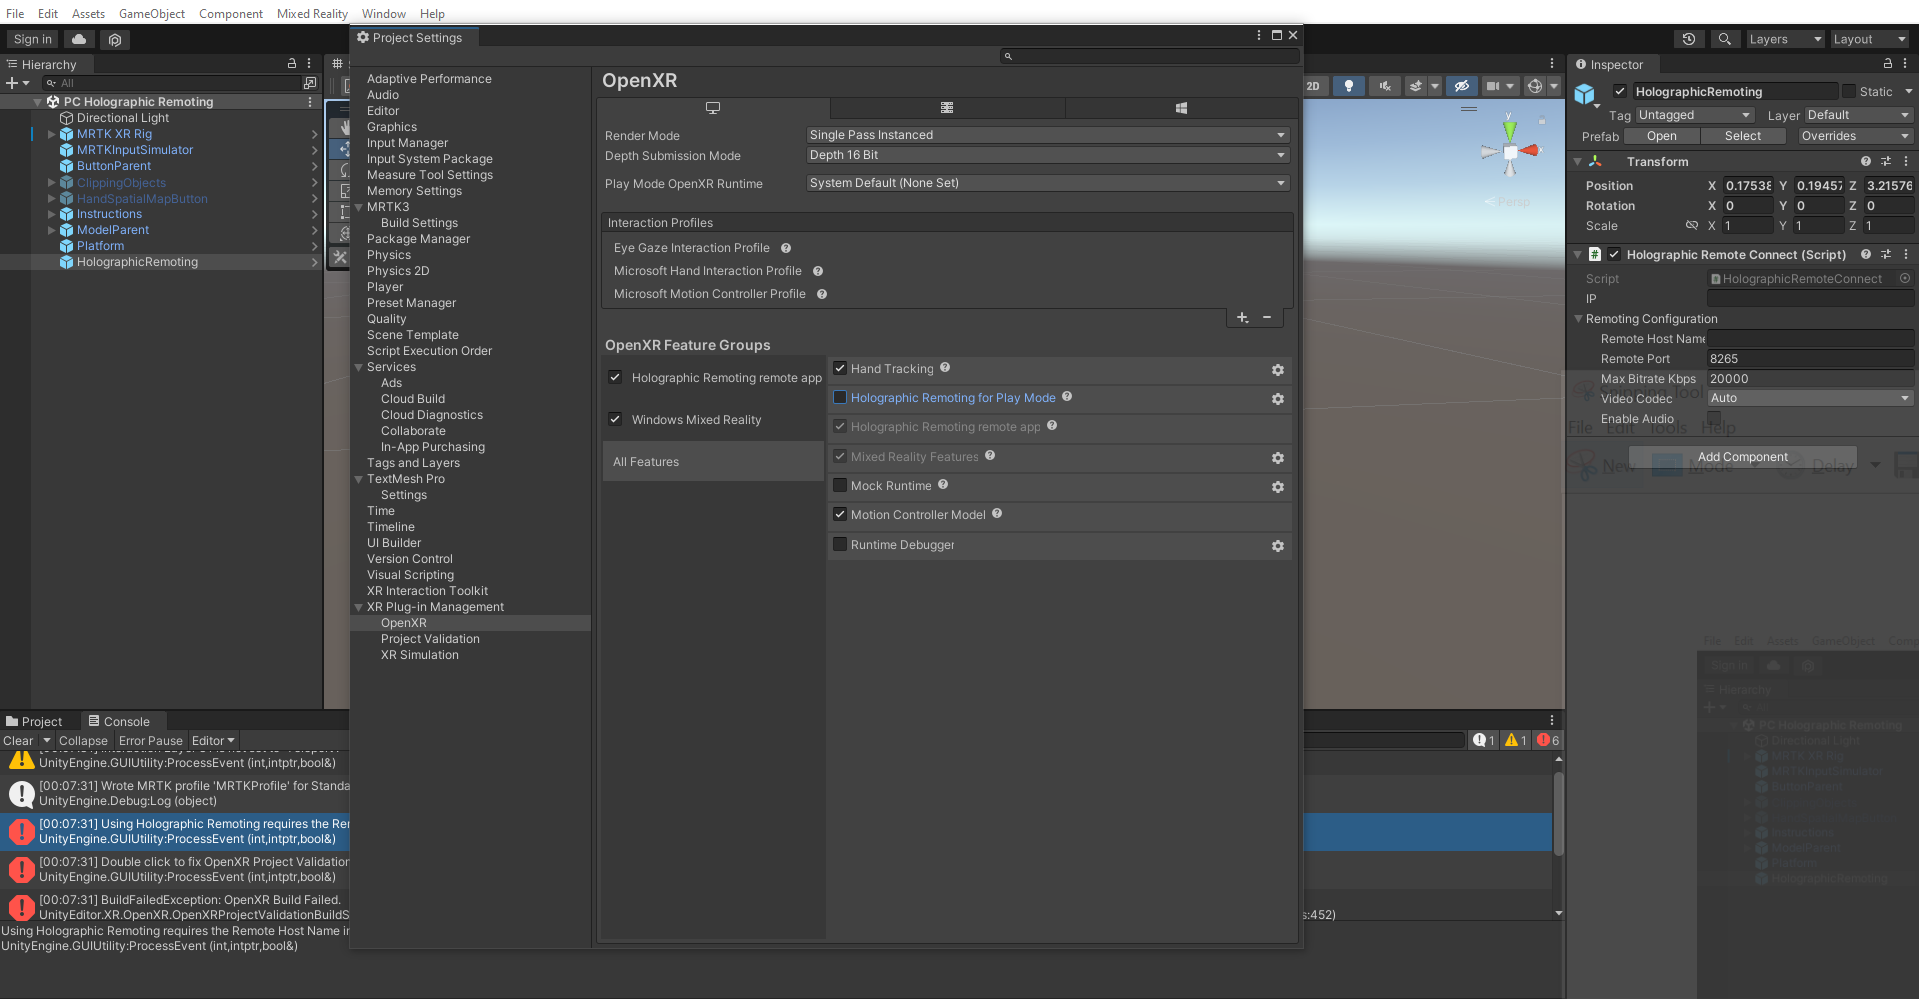The height and width of the screenshot is (999, 1919).
Task: Toggle the HolographicRemoting object active checkbox
Action: pos(1619,91)
